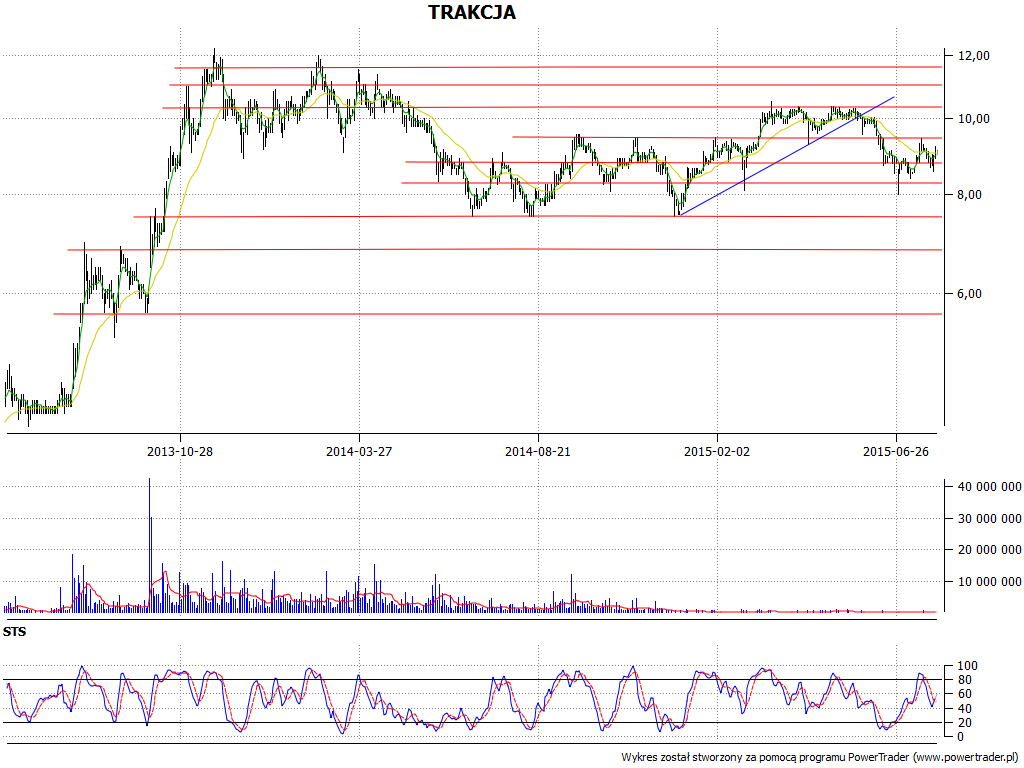Select the 2015-06-26 date label

point(895,451)
